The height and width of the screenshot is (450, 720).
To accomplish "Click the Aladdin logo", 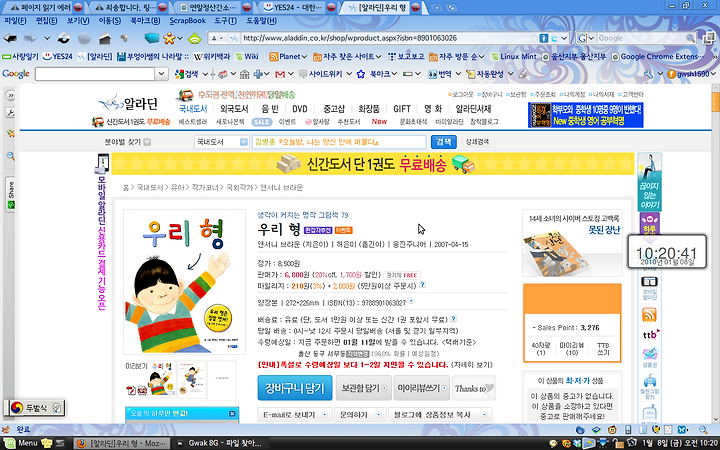I will coord(128,104).
